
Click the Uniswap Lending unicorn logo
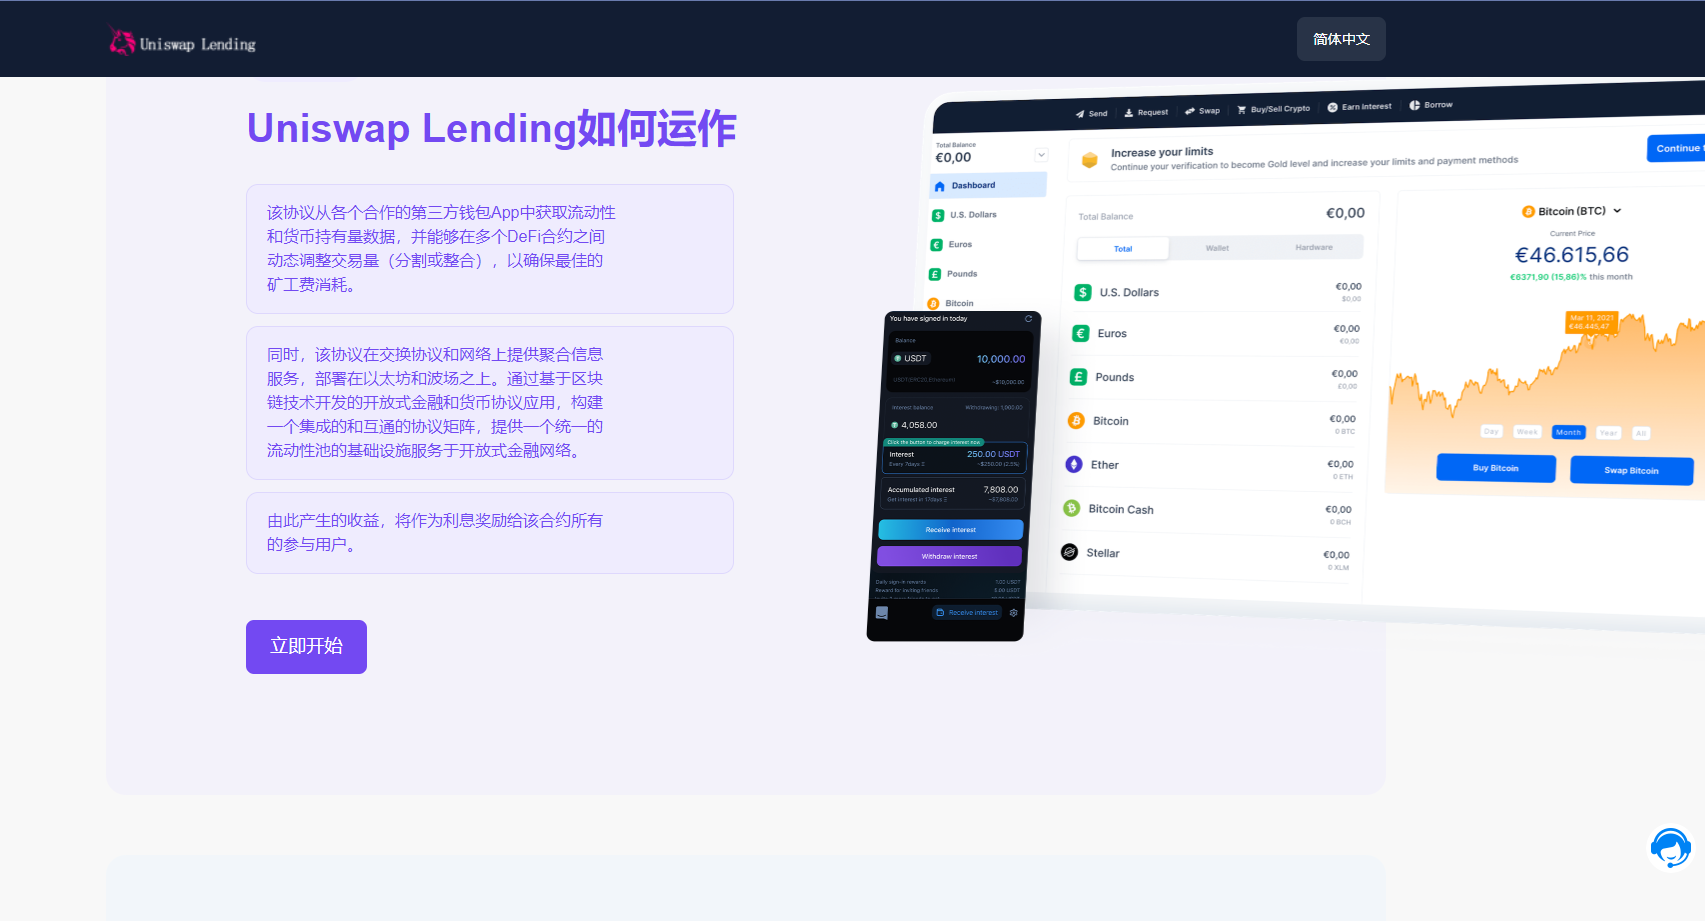[120, 38]
